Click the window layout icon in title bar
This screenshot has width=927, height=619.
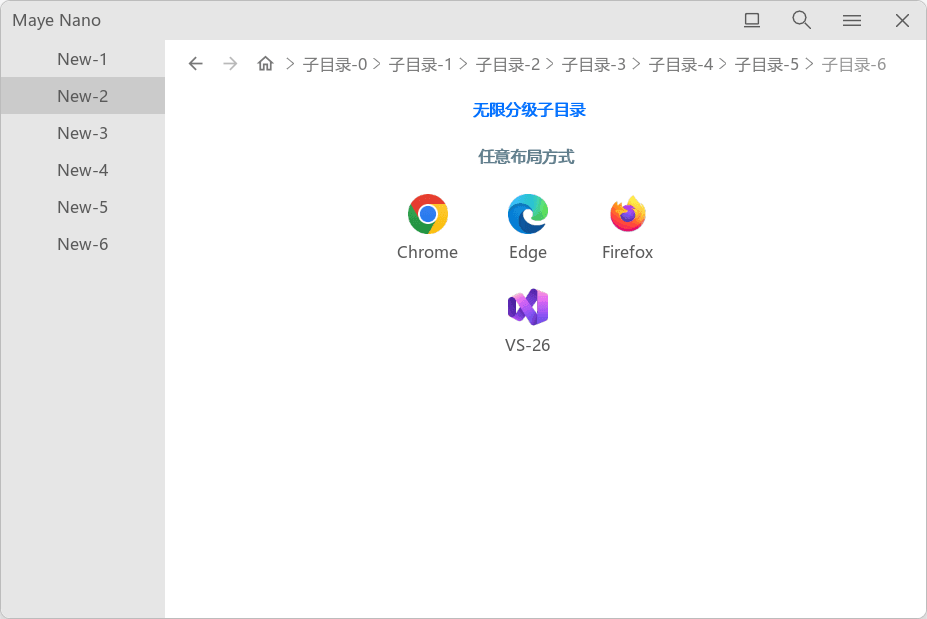[x=752, y=20]
